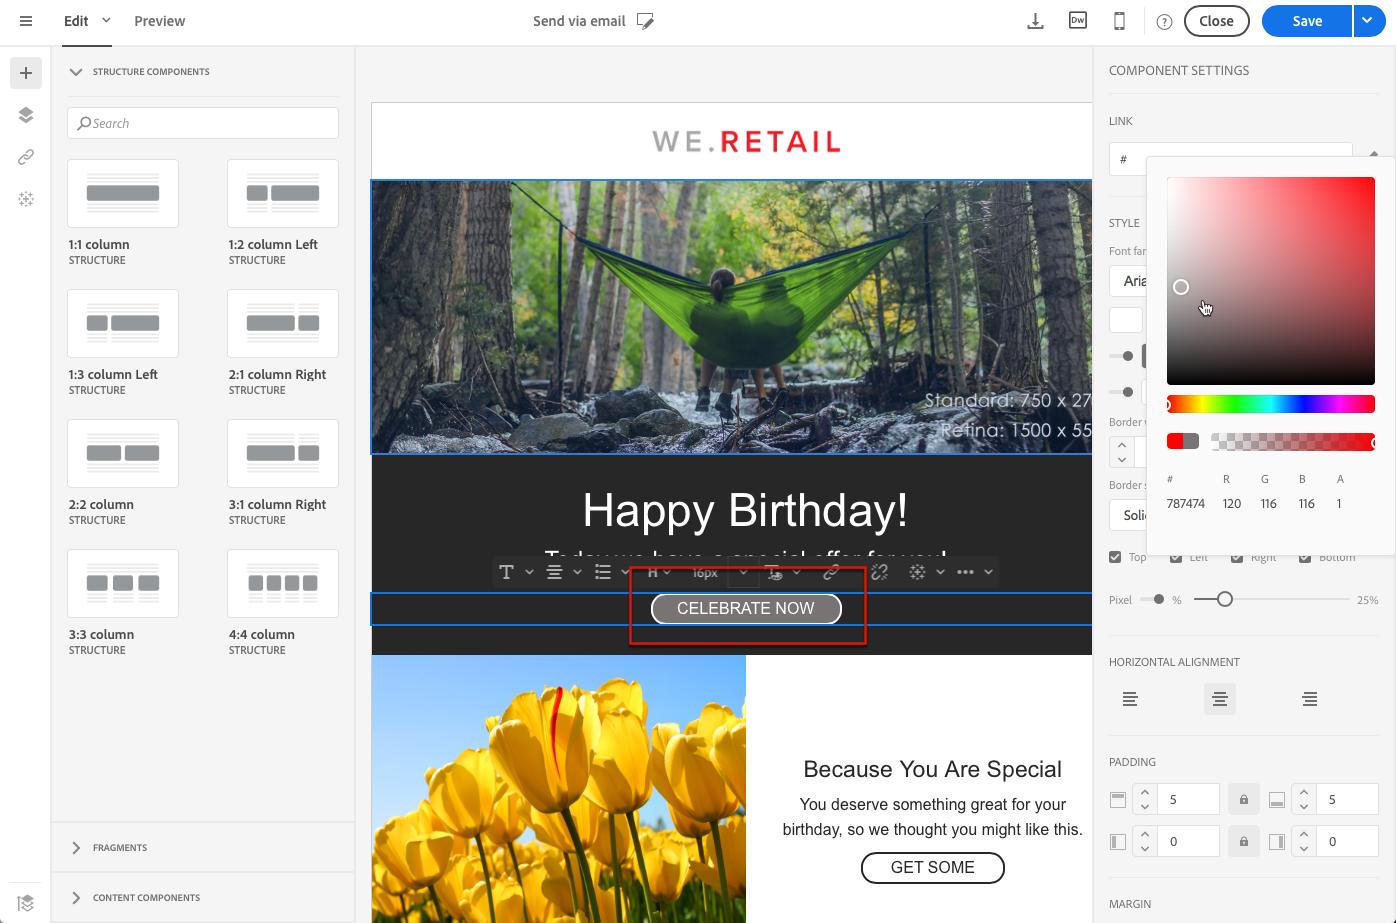Viewport: 1396px width, 923px height.
Task: Select the right horizontal alignment icon
Action: 1309,699
